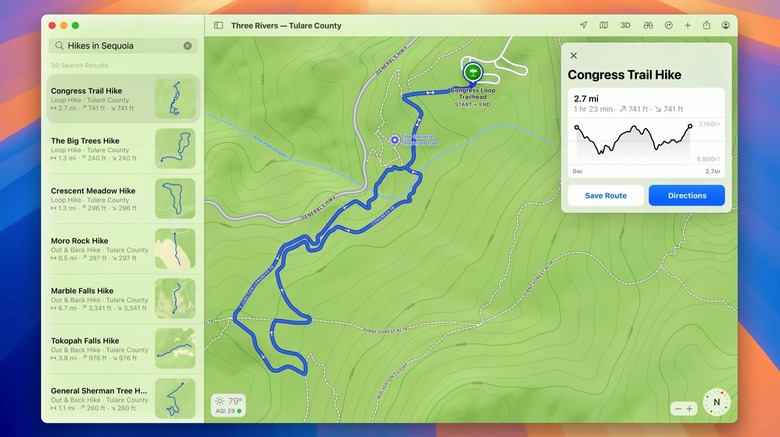Open The Big Trees Hike map thumbnail
Image resolution: width=780 pixels, height=437 pixels.
175,149
